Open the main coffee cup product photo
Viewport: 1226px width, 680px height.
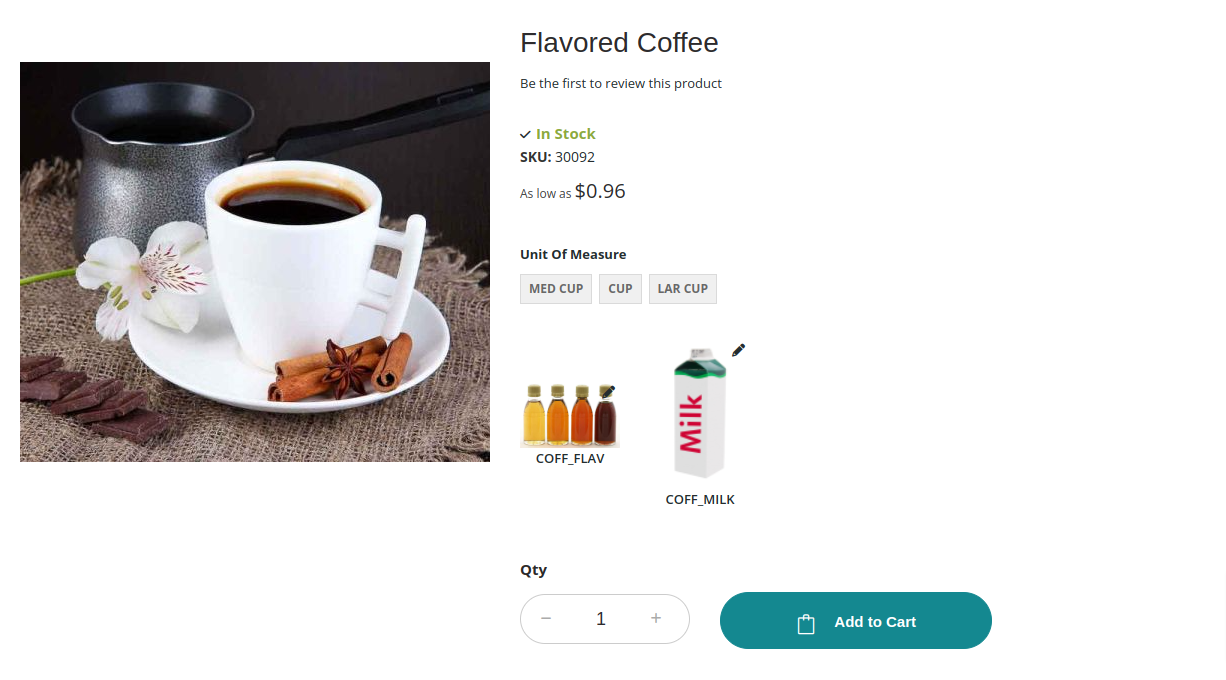click(255, 262)
